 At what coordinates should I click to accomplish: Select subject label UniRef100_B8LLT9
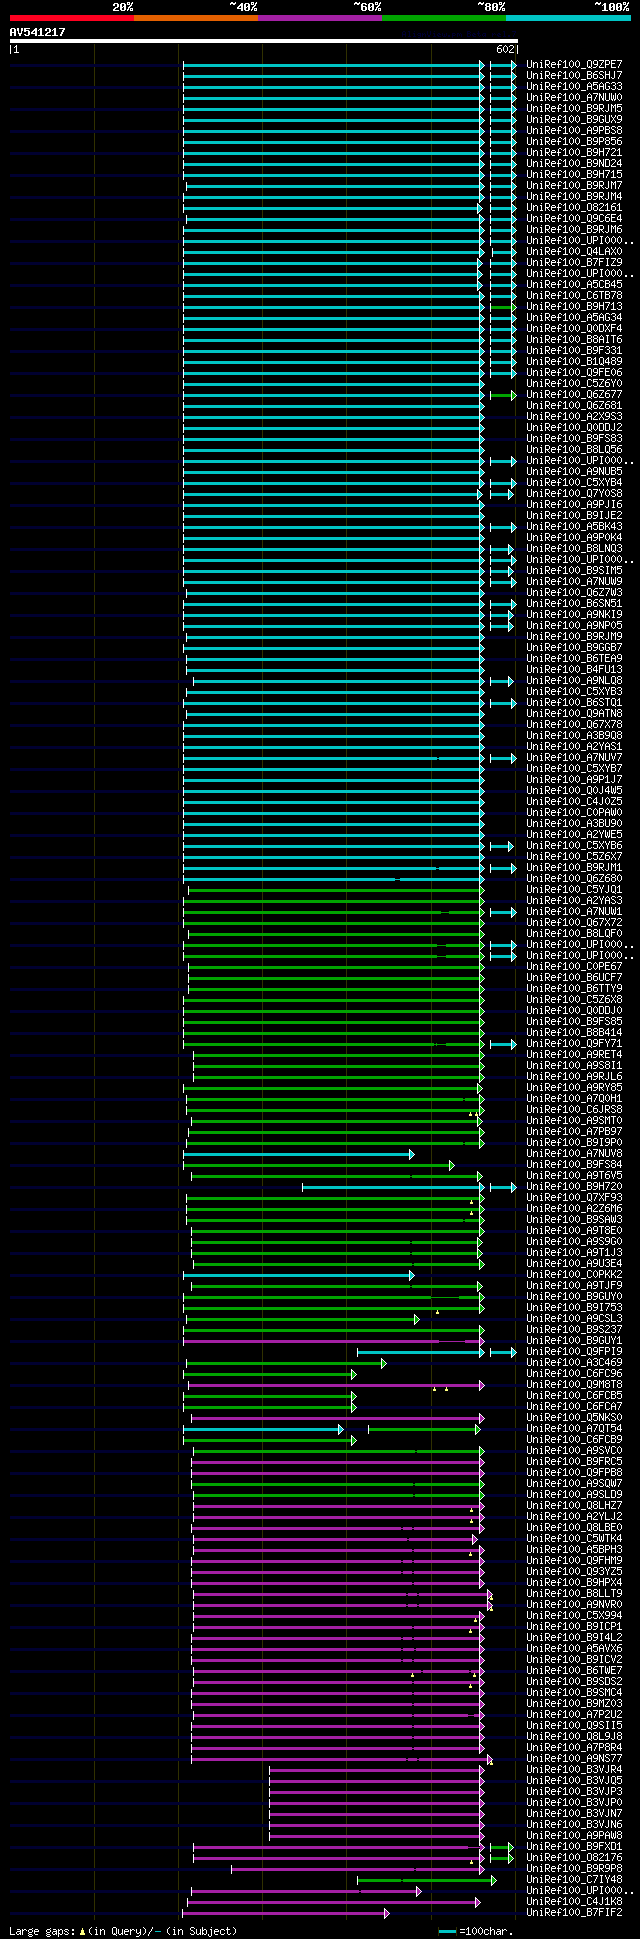pyautogui.click(x=574, y=1593)
